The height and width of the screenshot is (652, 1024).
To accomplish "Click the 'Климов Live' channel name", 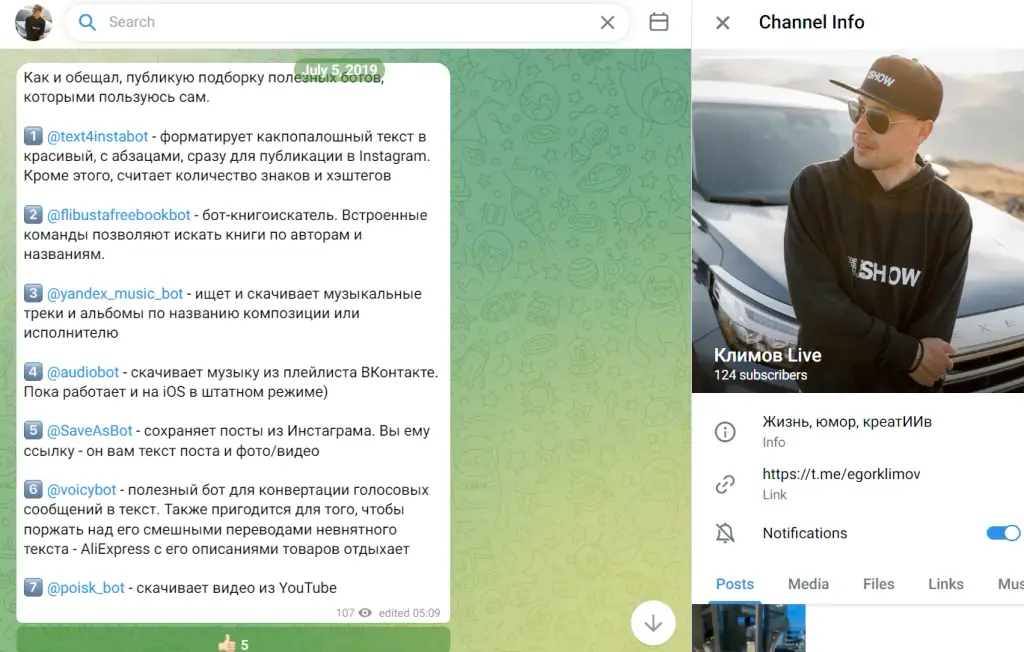I will 767,355.
